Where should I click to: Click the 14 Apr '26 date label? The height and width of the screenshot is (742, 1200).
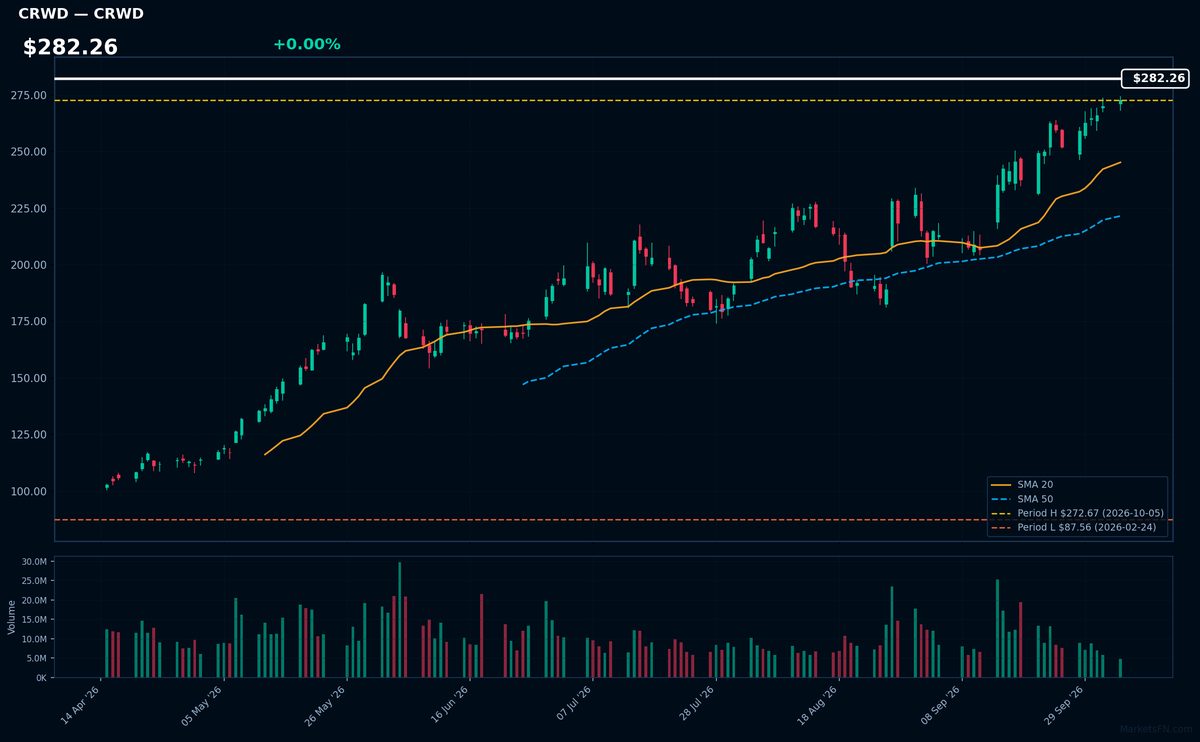[x=81, y=705]
